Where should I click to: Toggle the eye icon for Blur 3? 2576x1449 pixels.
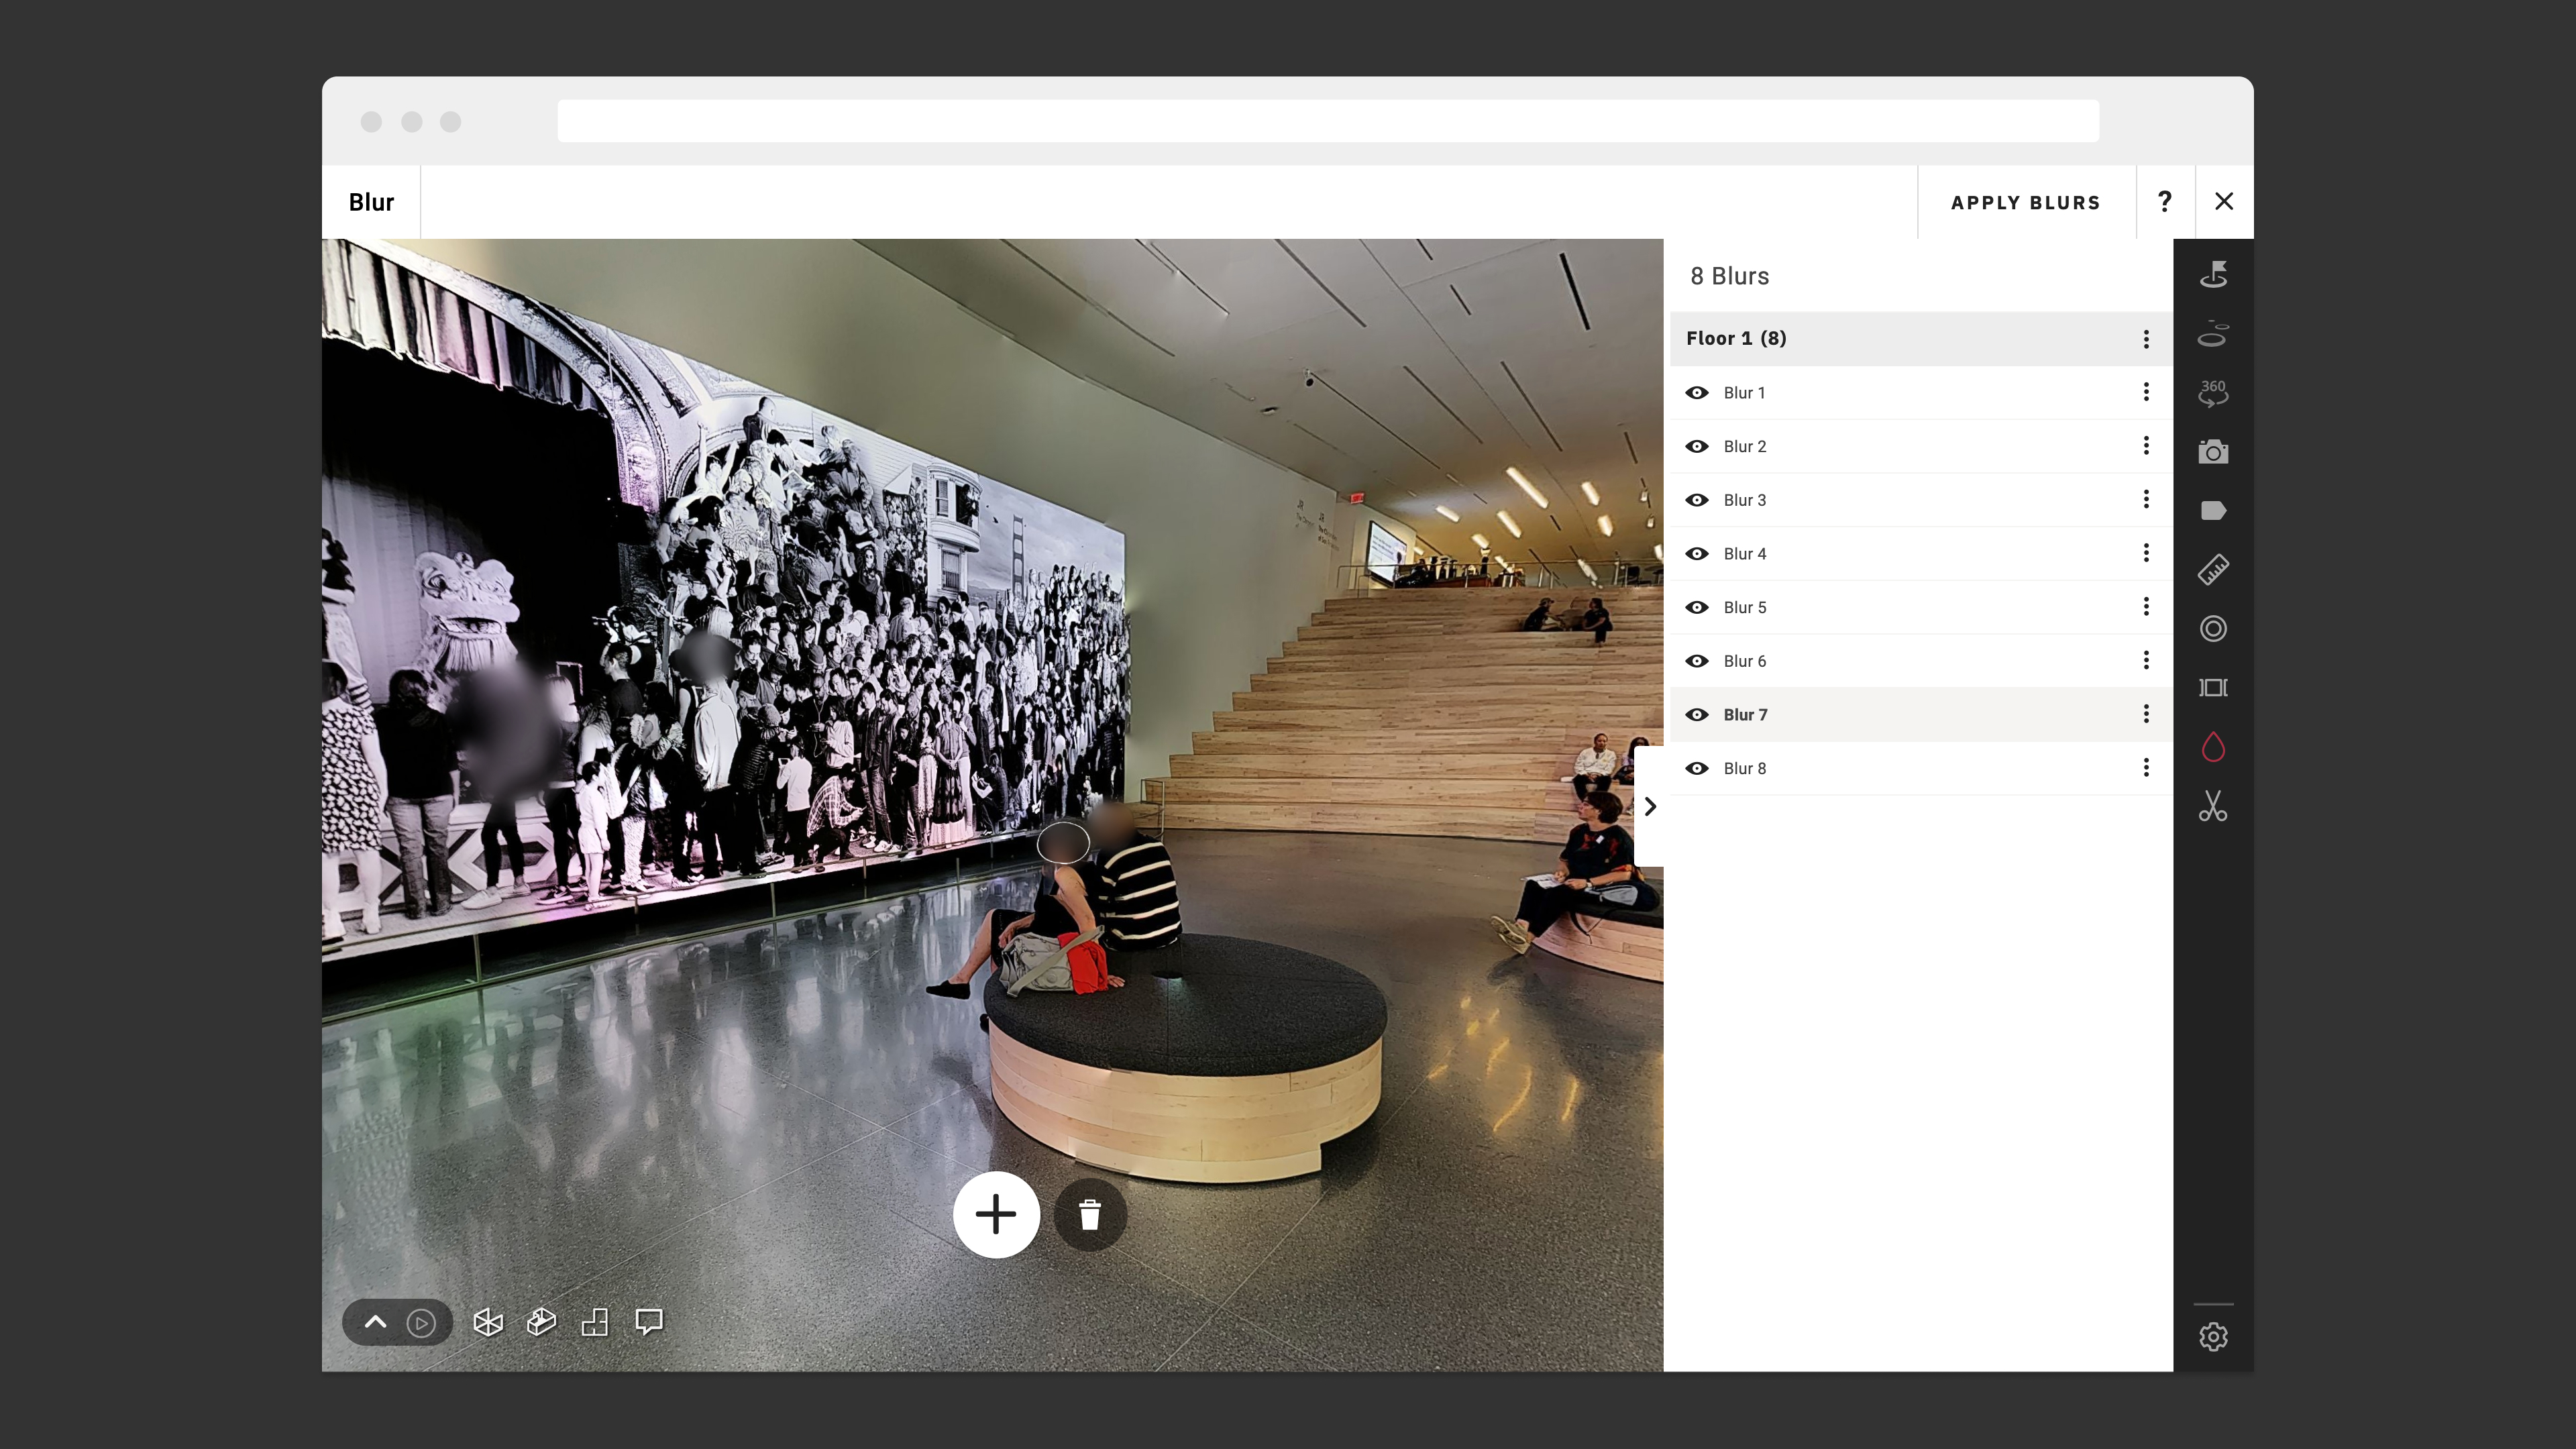1697,500
